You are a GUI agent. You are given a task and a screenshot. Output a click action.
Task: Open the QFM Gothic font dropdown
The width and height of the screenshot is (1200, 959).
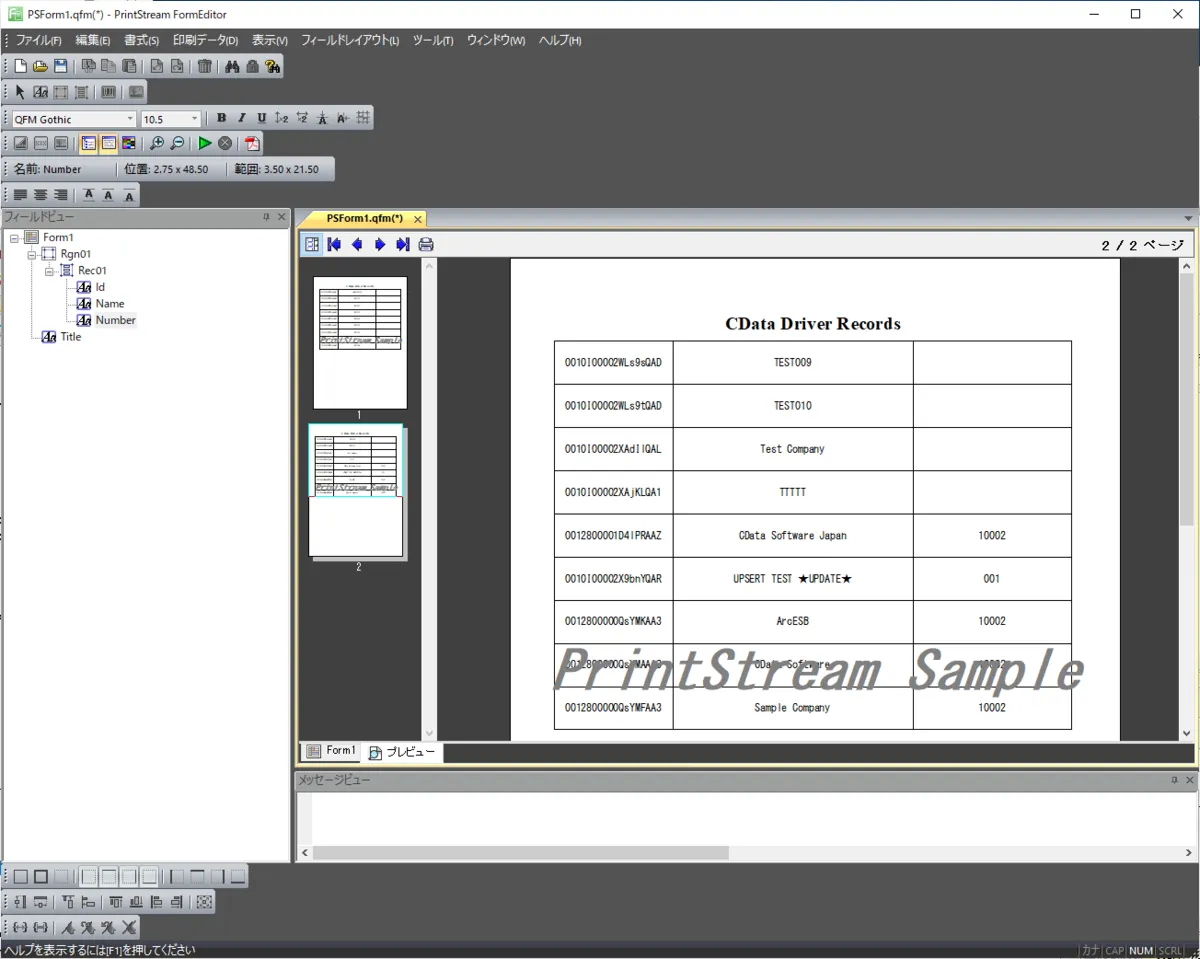[x=130, y=119]
